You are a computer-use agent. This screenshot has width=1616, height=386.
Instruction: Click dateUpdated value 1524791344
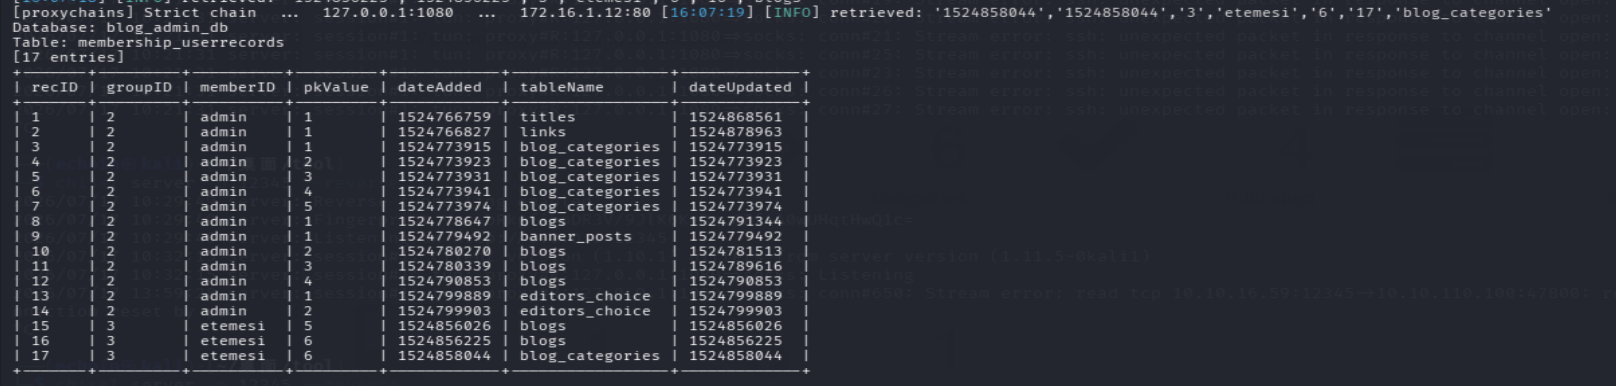point(735,221)
